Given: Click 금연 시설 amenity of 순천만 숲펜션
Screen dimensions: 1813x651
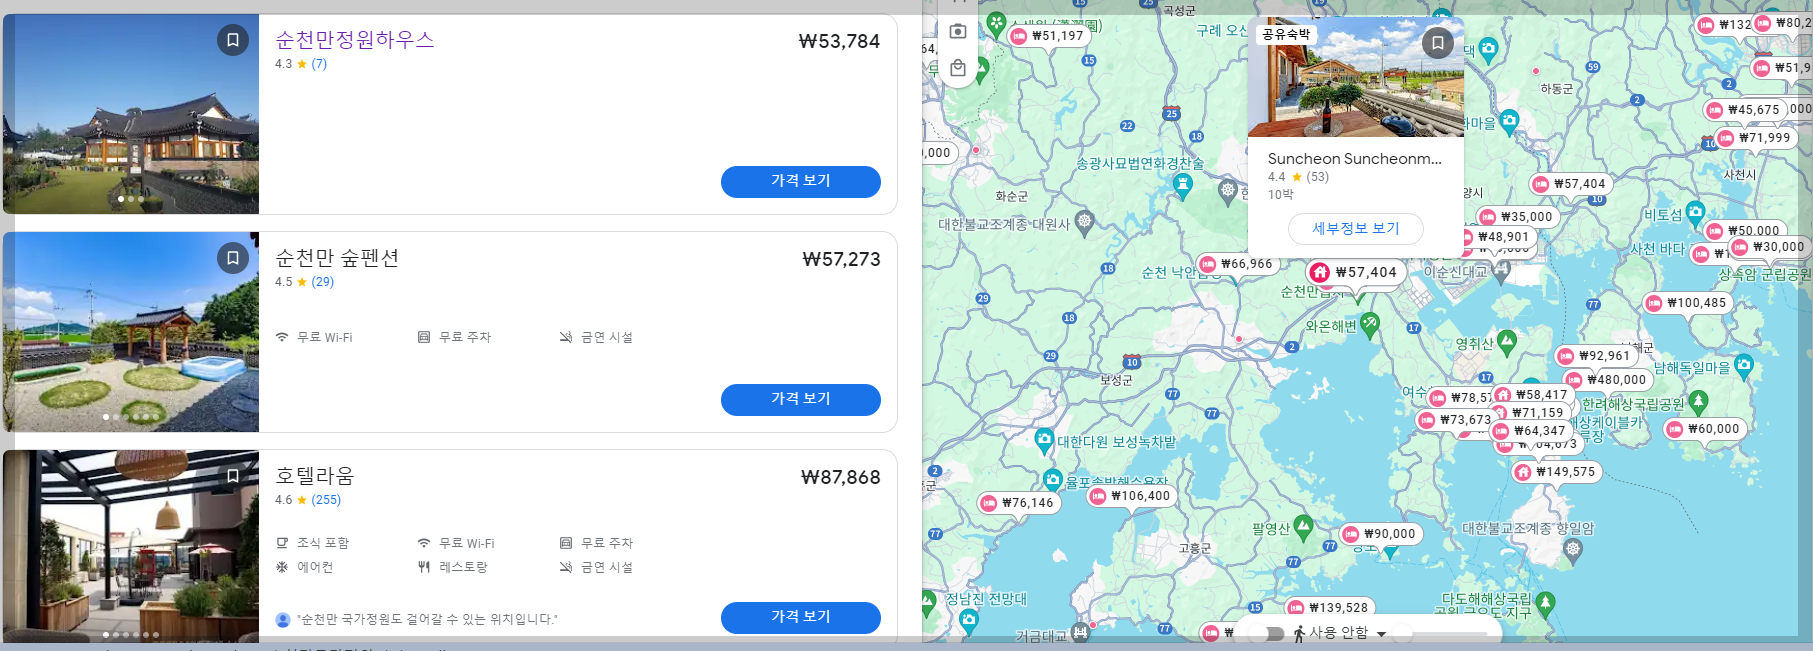Looking at the screenshot, I should pyautogui.click(x=596, y=338).
